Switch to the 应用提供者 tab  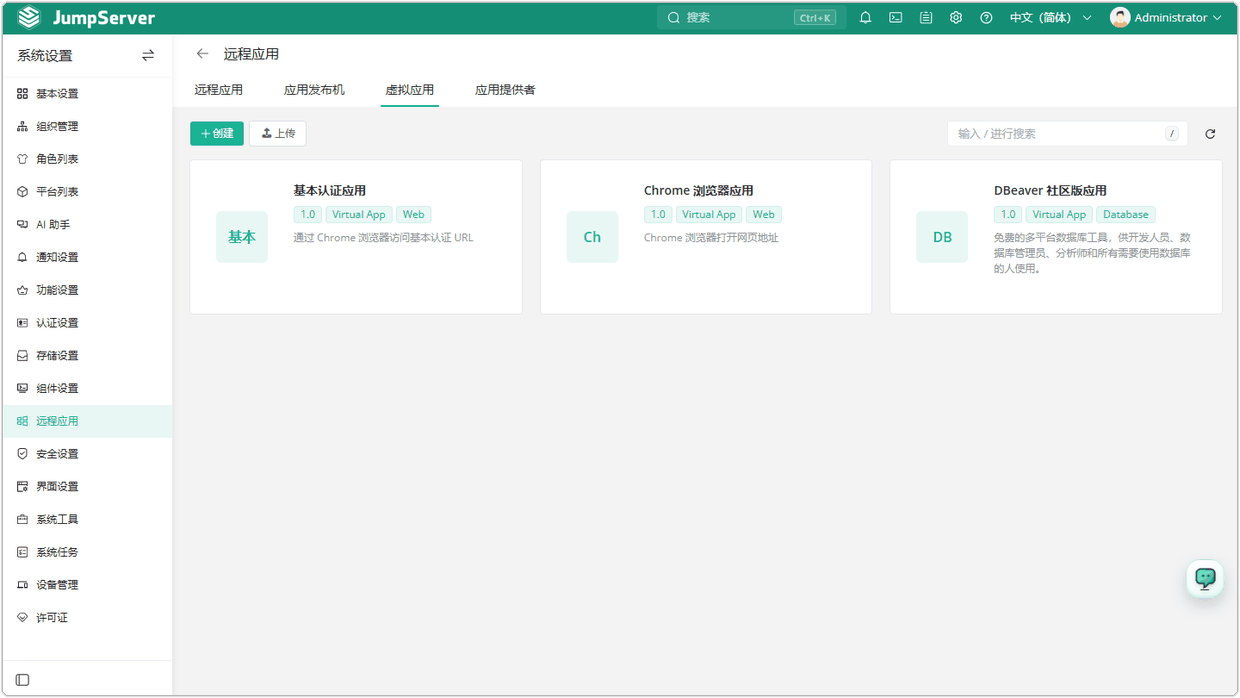[505, 90]
